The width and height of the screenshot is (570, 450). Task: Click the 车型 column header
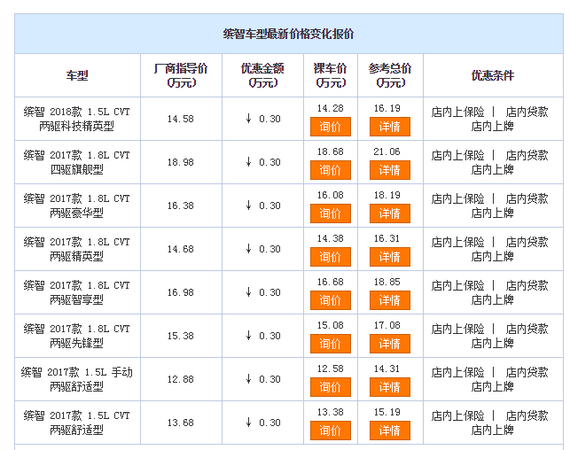(77, 76)
